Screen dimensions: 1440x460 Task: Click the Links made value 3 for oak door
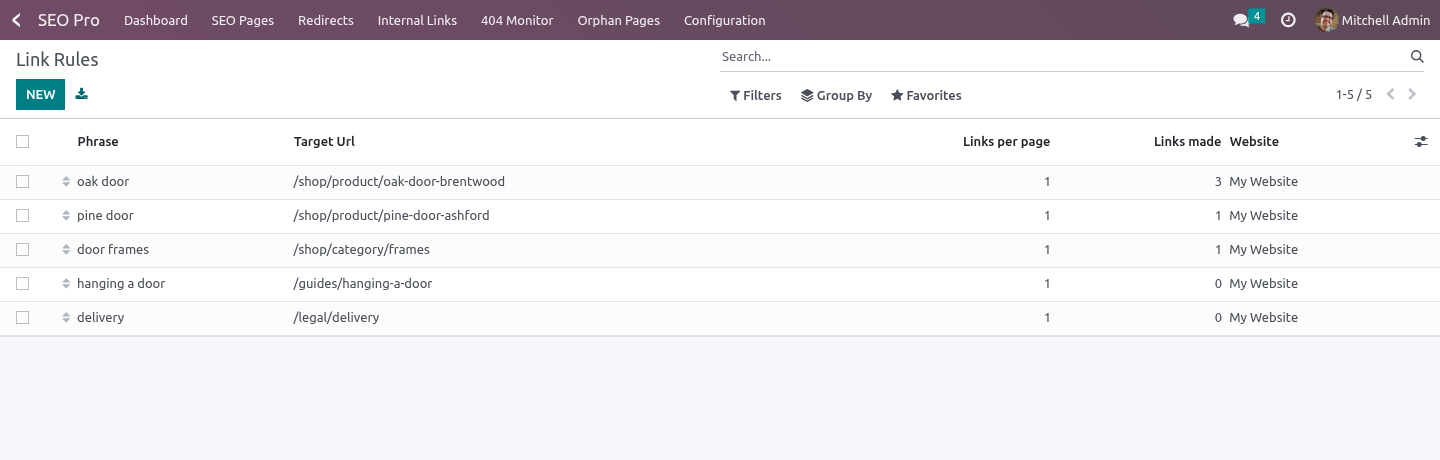point(1218,182)
